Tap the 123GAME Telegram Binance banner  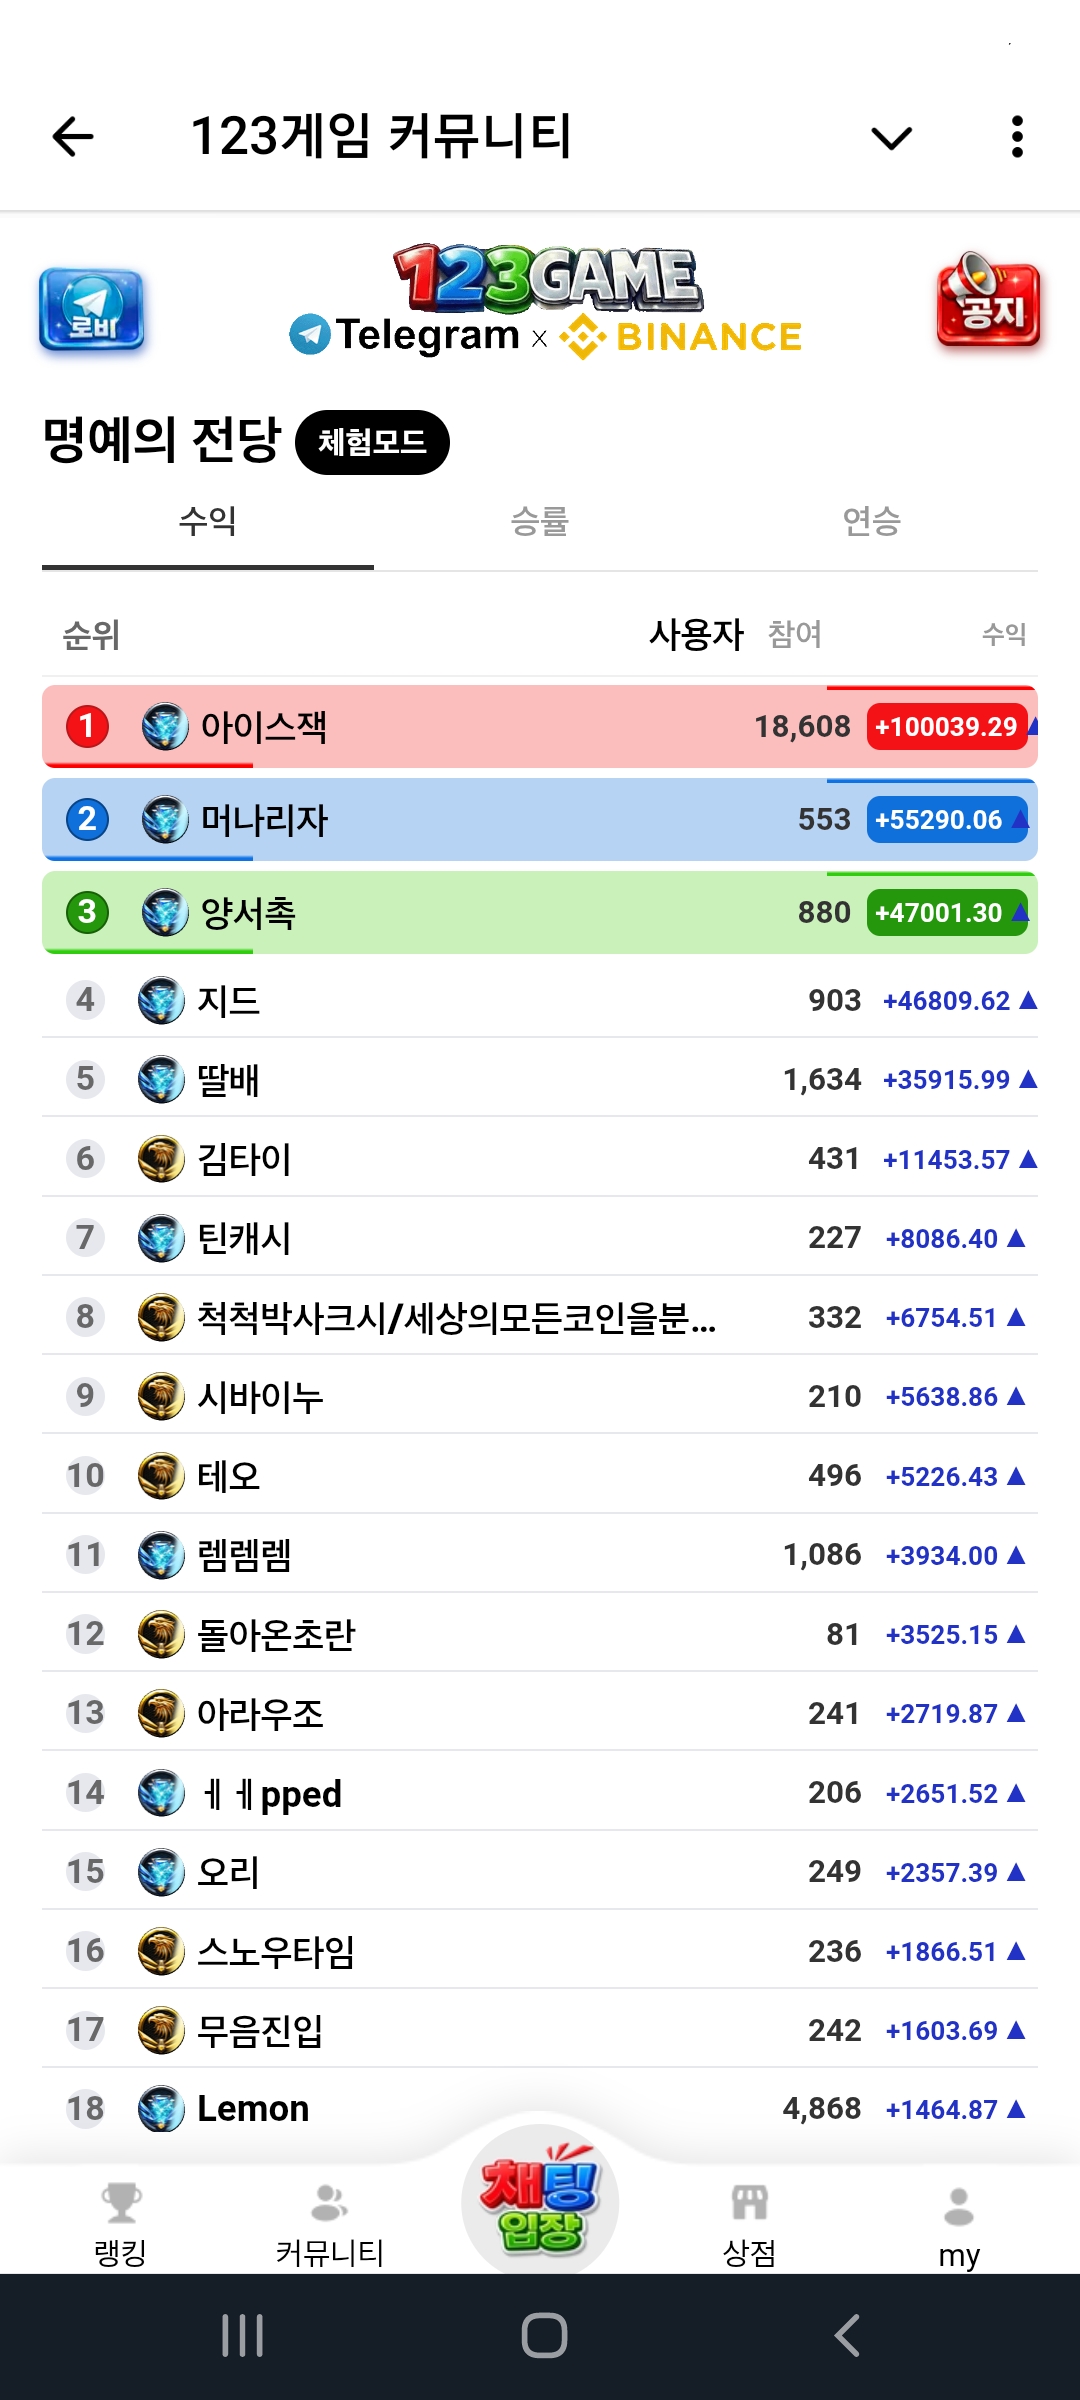(x=546, y=302)
